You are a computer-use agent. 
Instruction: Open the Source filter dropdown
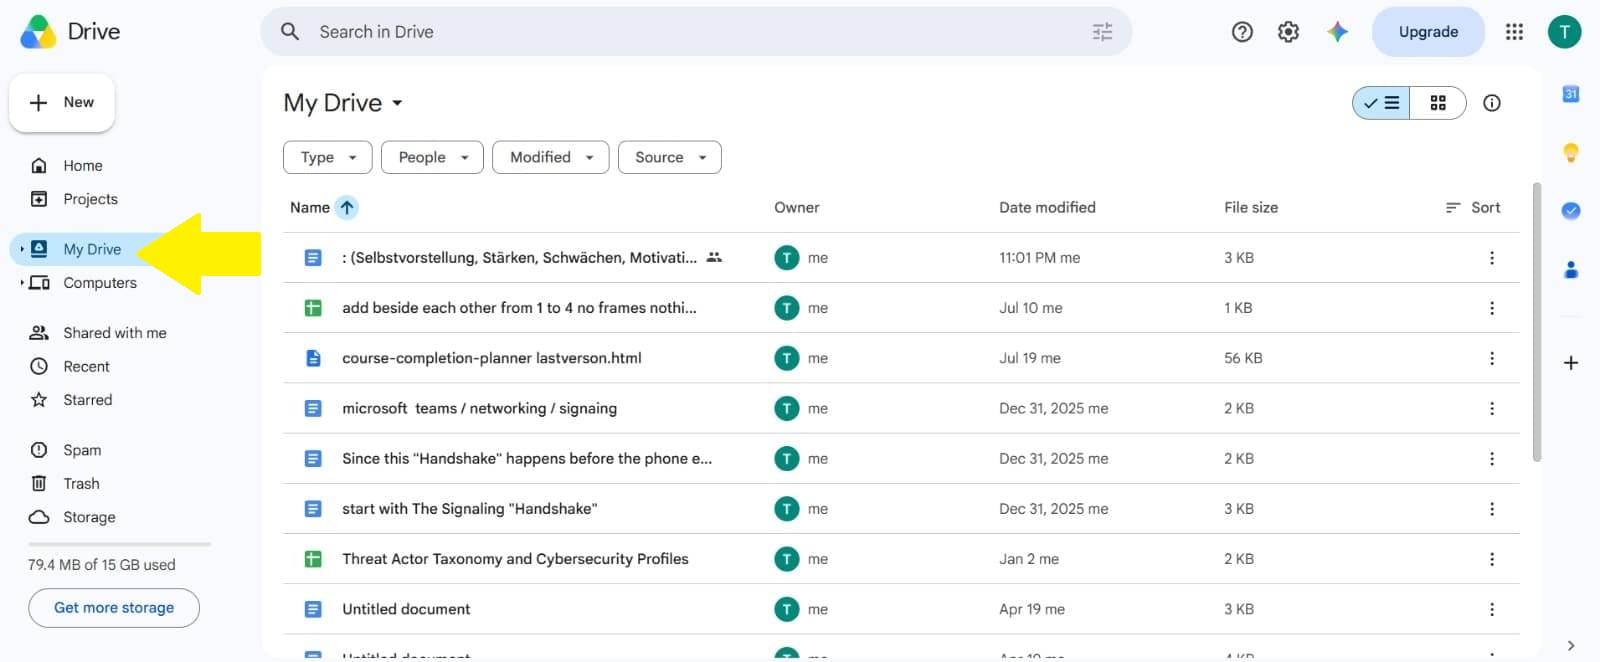[x=670, y=157]
